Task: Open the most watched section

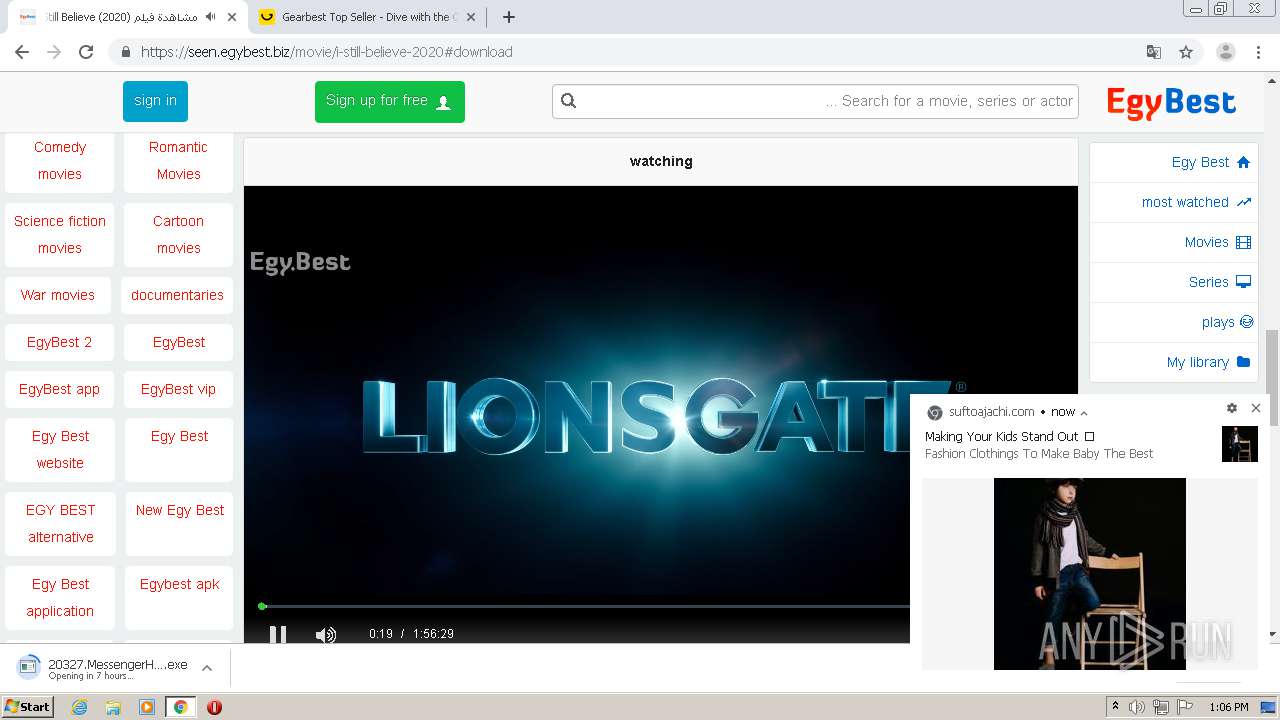Action: click(x=1185, y=202)
